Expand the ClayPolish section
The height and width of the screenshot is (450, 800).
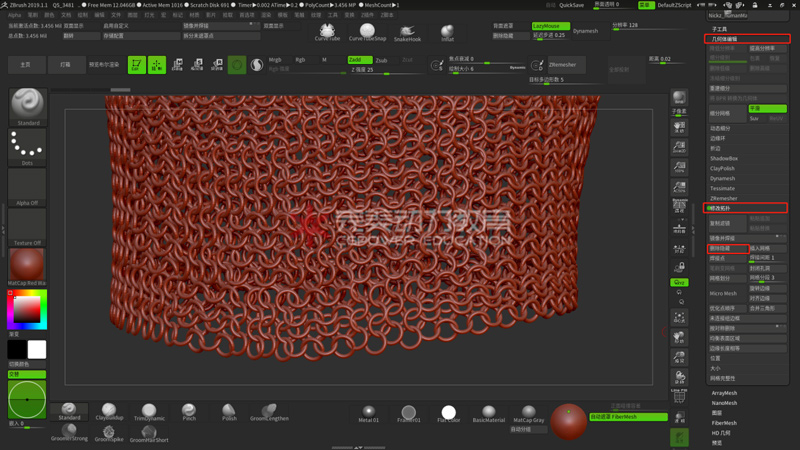(x=722, y=169)
